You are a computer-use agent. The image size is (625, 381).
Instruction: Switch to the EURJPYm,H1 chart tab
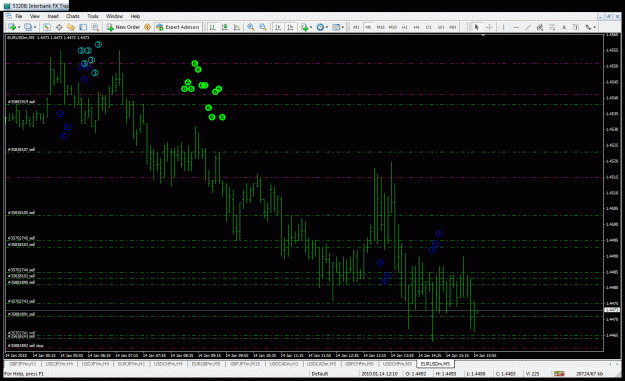[131, 364]
